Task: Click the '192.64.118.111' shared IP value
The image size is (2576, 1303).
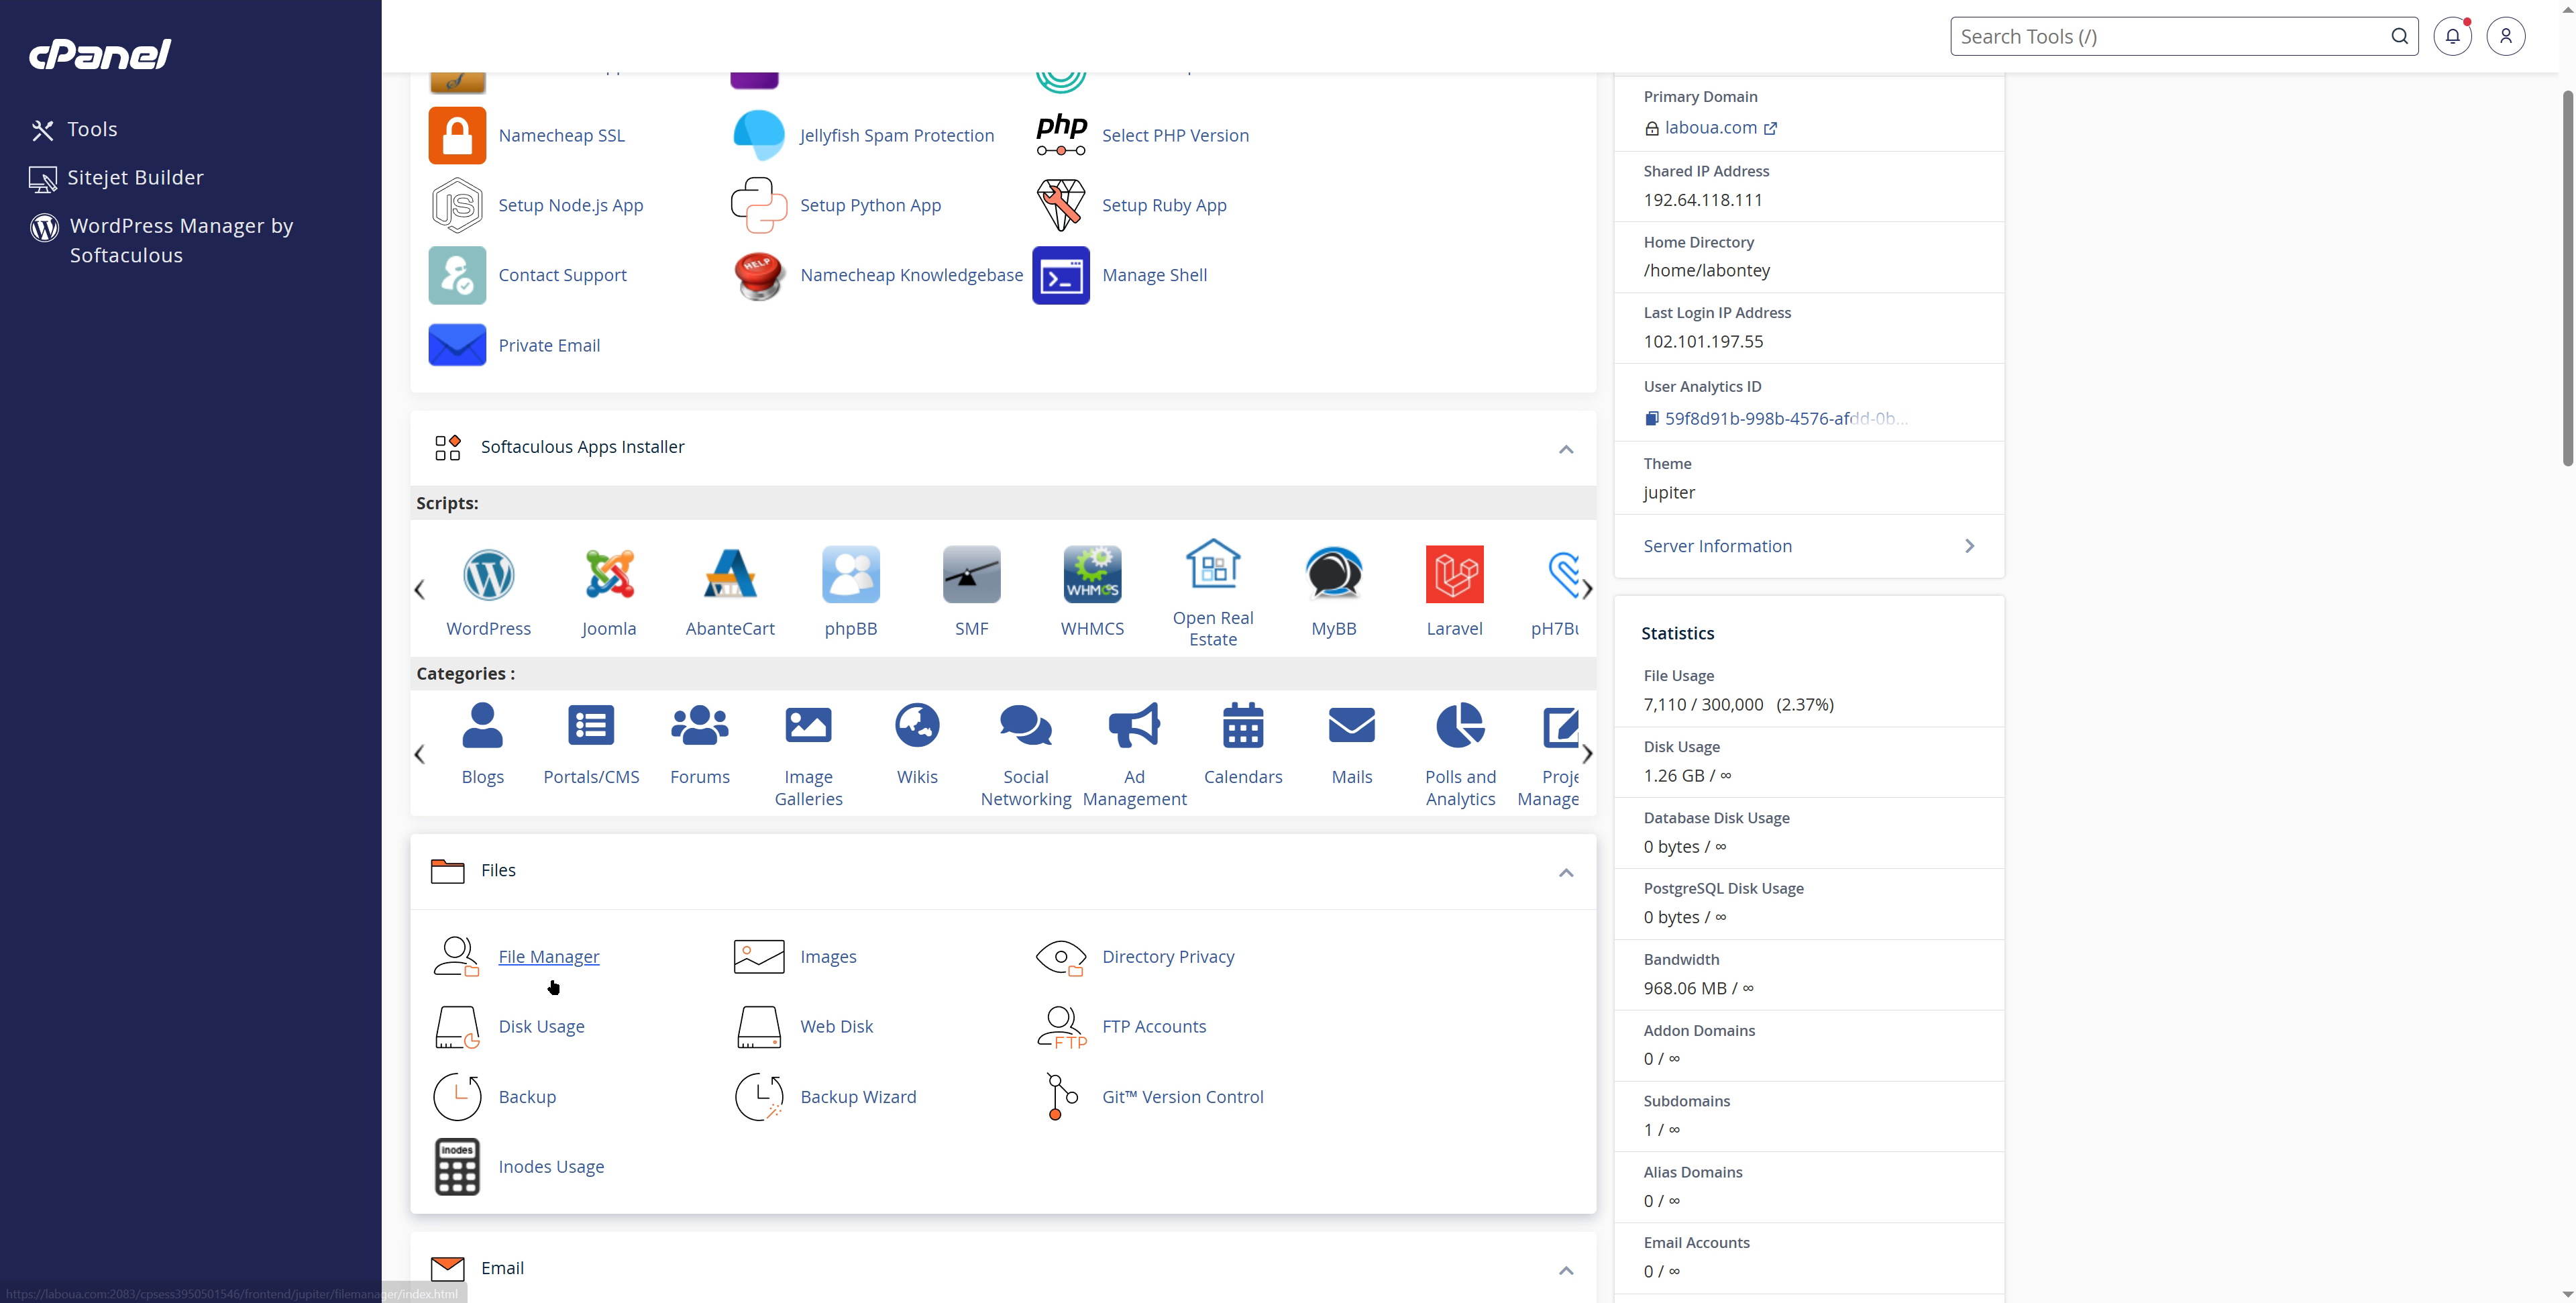Action: (1703, 200)
